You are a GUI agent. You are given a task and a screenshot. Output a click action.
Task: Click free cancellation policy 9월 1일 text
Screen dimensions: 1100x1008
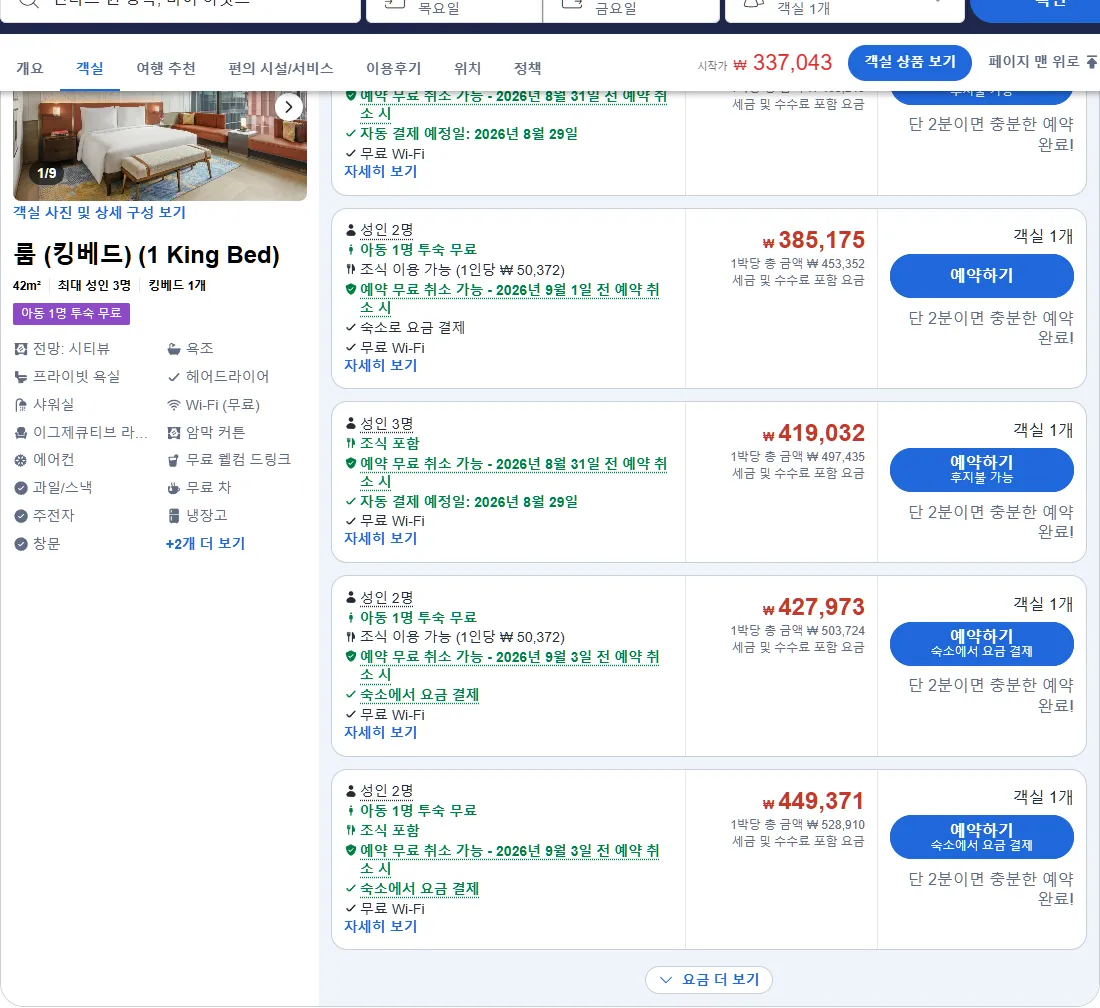[509, 298]
